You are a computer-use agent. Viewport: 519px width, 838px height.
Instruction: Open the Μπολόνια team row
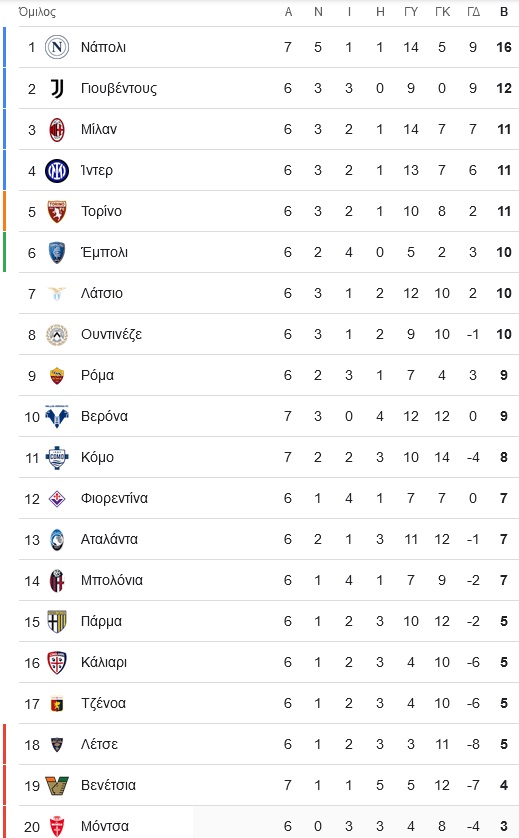[269, 580]
